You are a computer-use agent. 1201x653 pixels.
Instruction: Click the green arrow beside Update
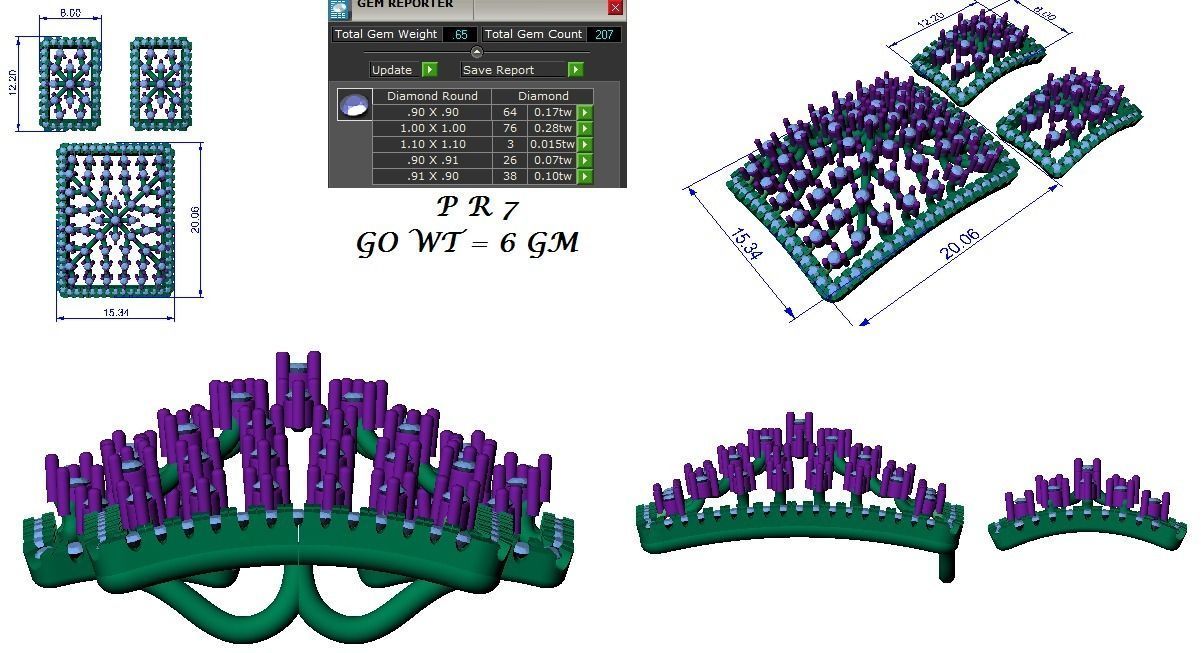click(x=429, y=70)
